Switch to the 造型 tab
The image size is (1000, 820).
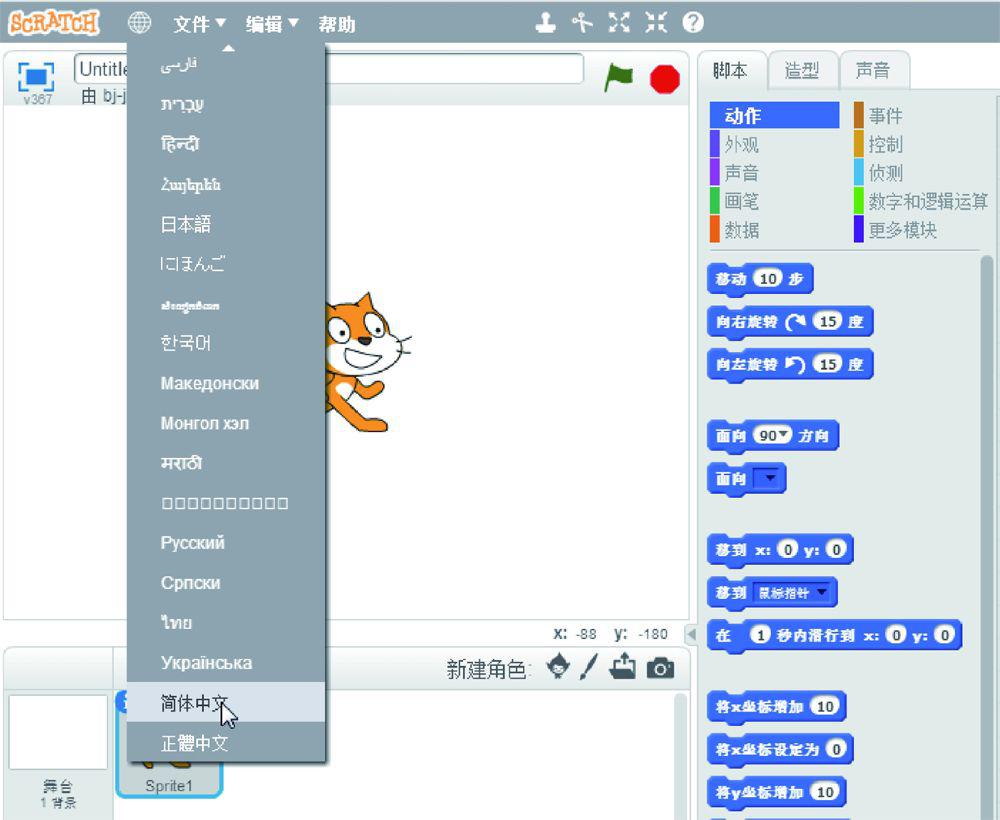click(x=802, y=70)
